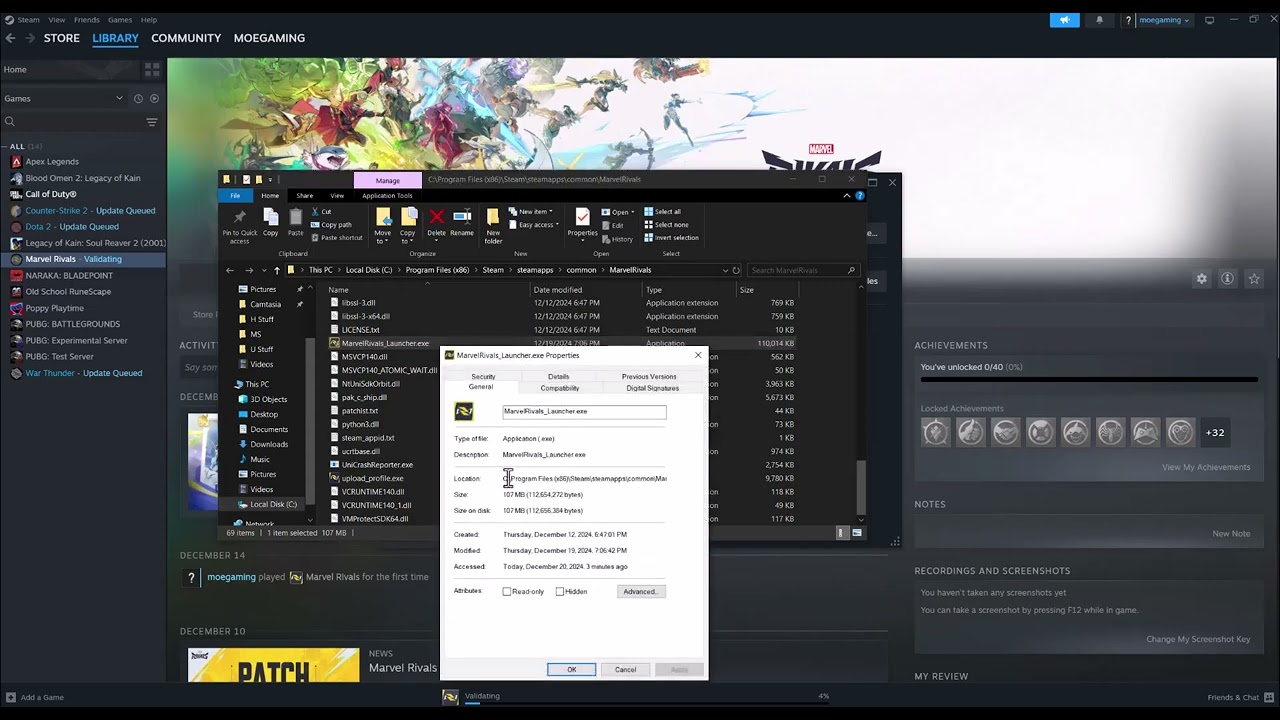Click Select all in the ribbon

(x=662, y=212)
